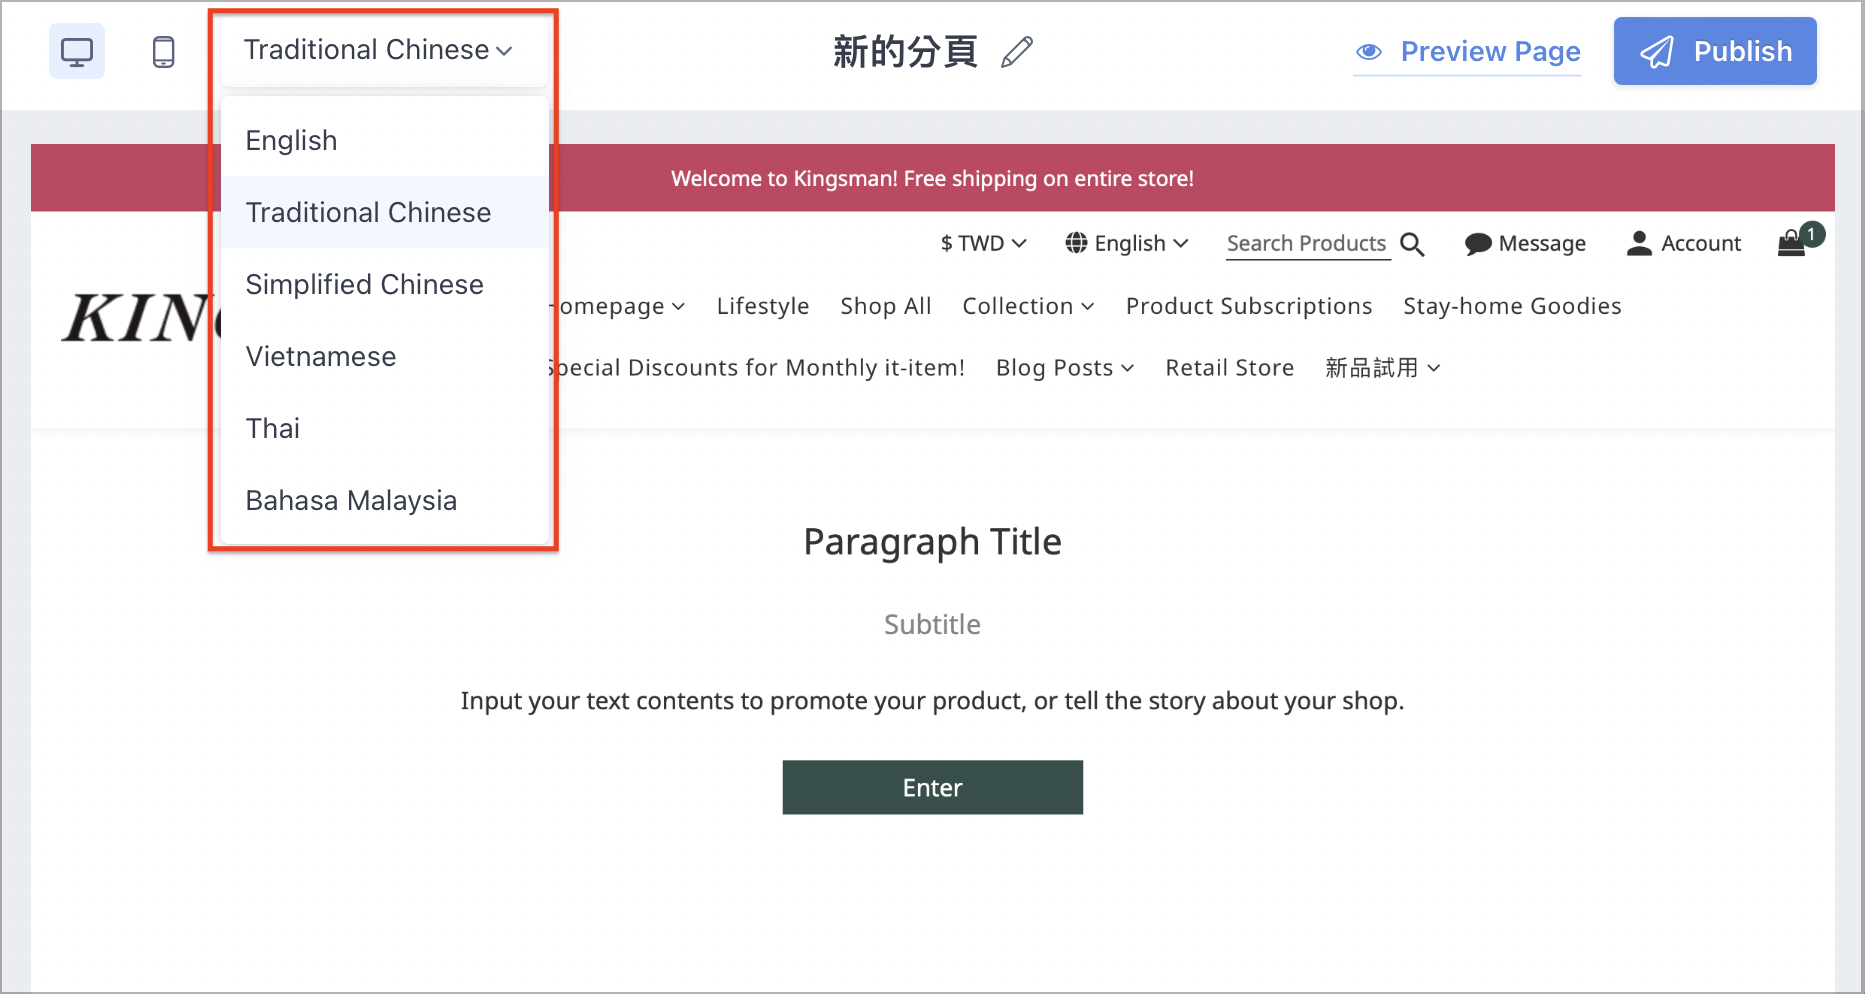Open the Account menu
The width and height of the screenshot is (1865, 994).
pos(1684,243)
